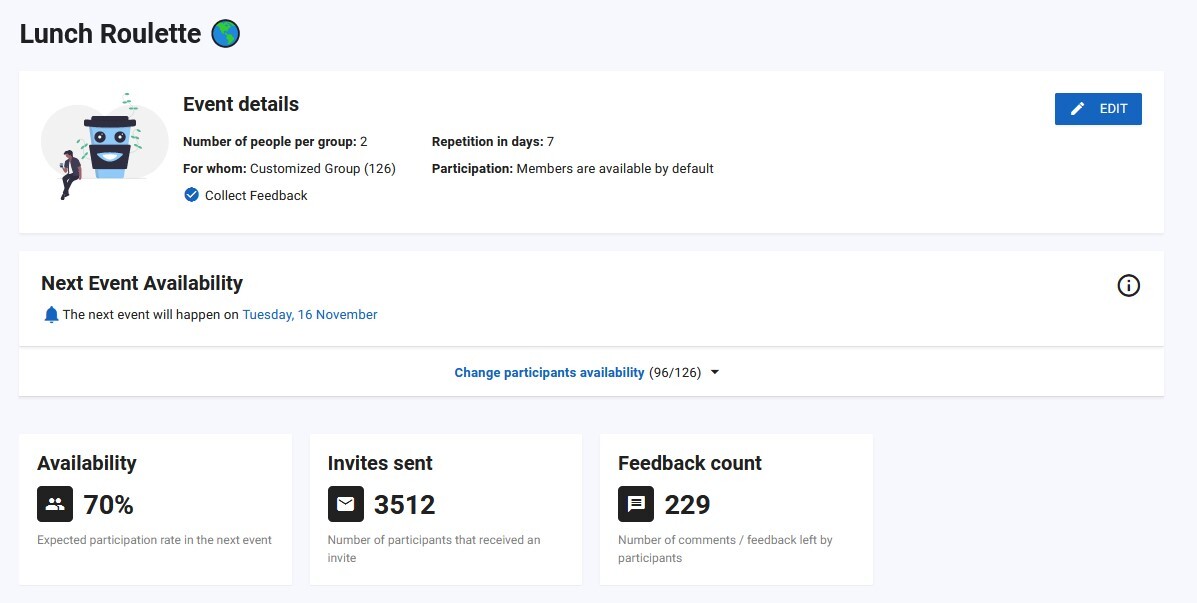Click the people icon in Availability card

[55, 504]
